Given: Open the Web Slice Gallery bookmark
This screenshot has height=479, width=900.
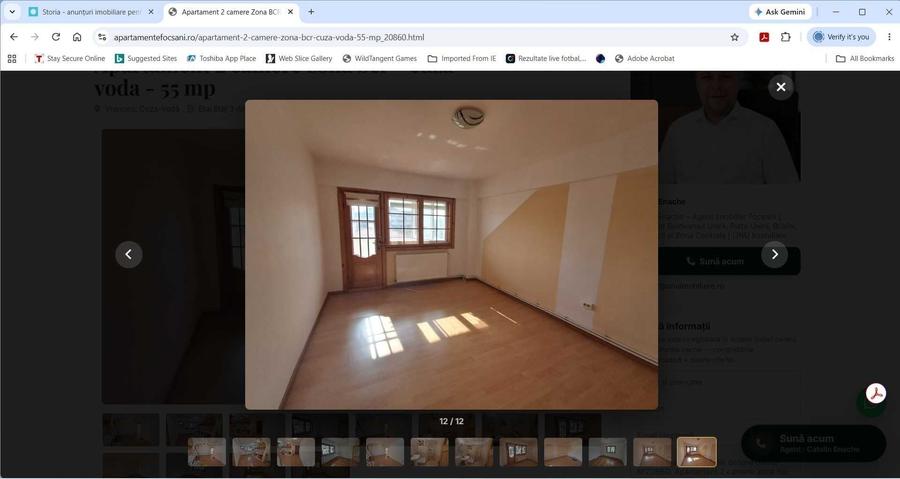Looking at the screenshot, I should pyautogui.click(x=299, y=59).
